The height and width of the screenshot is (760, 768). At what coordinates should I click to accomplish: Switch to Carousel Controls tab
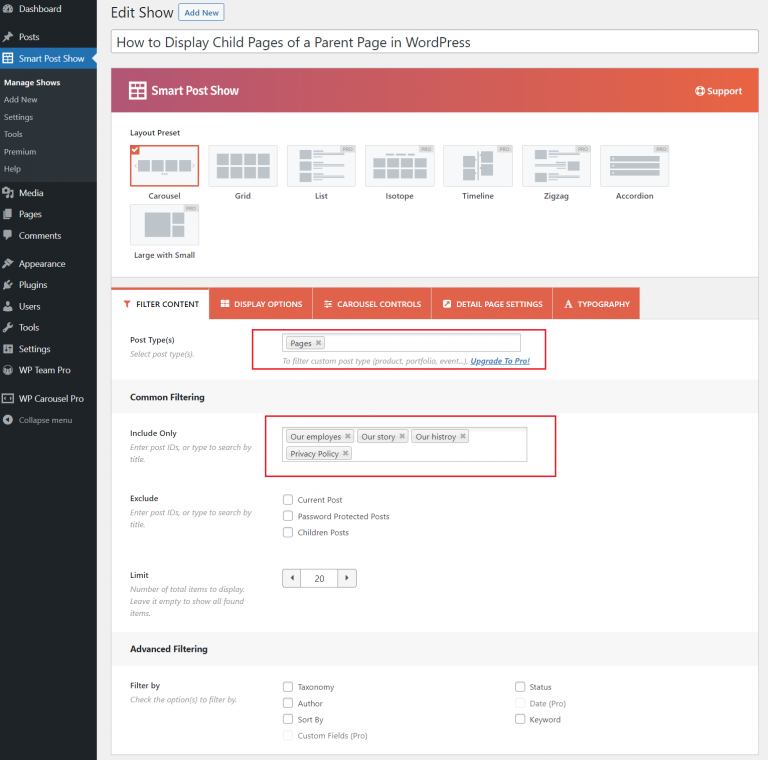coord(372,304)
